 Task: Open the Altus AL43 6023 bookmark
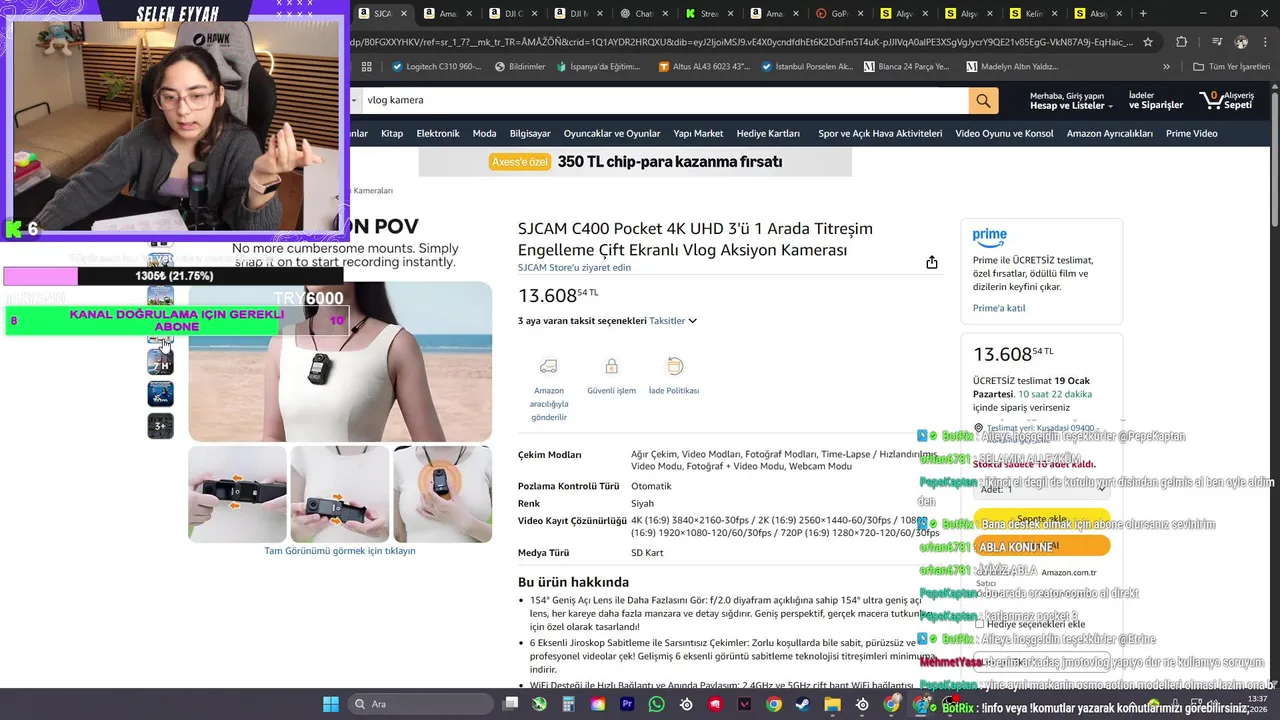pos(704,67)
